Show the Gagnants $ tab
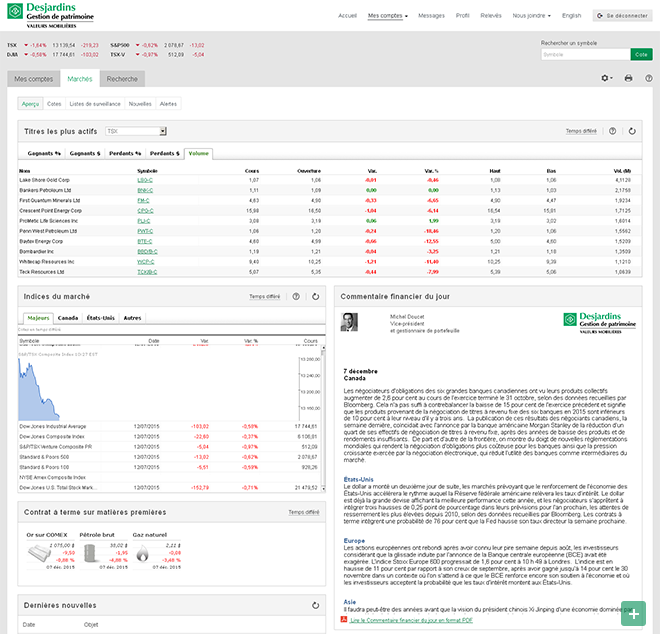The width and height of the screenshot is (660, 634). pyautogui.click(x=85, y=153)
